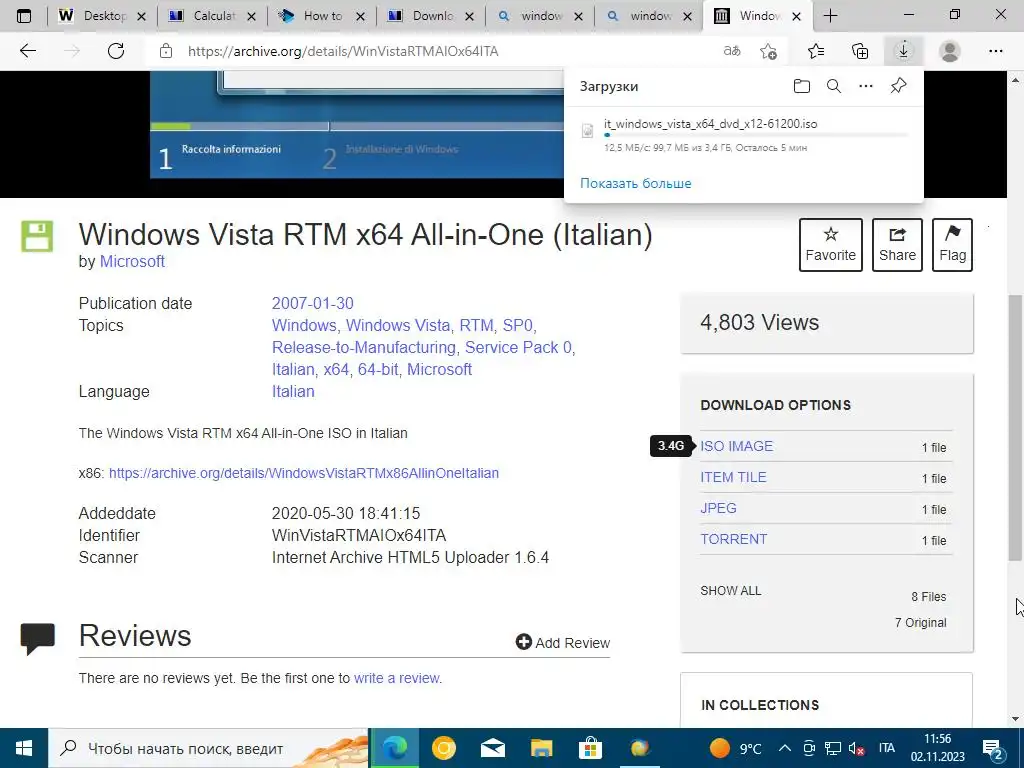
Task: Open the browser profile avatar
Action: (949, 51)
